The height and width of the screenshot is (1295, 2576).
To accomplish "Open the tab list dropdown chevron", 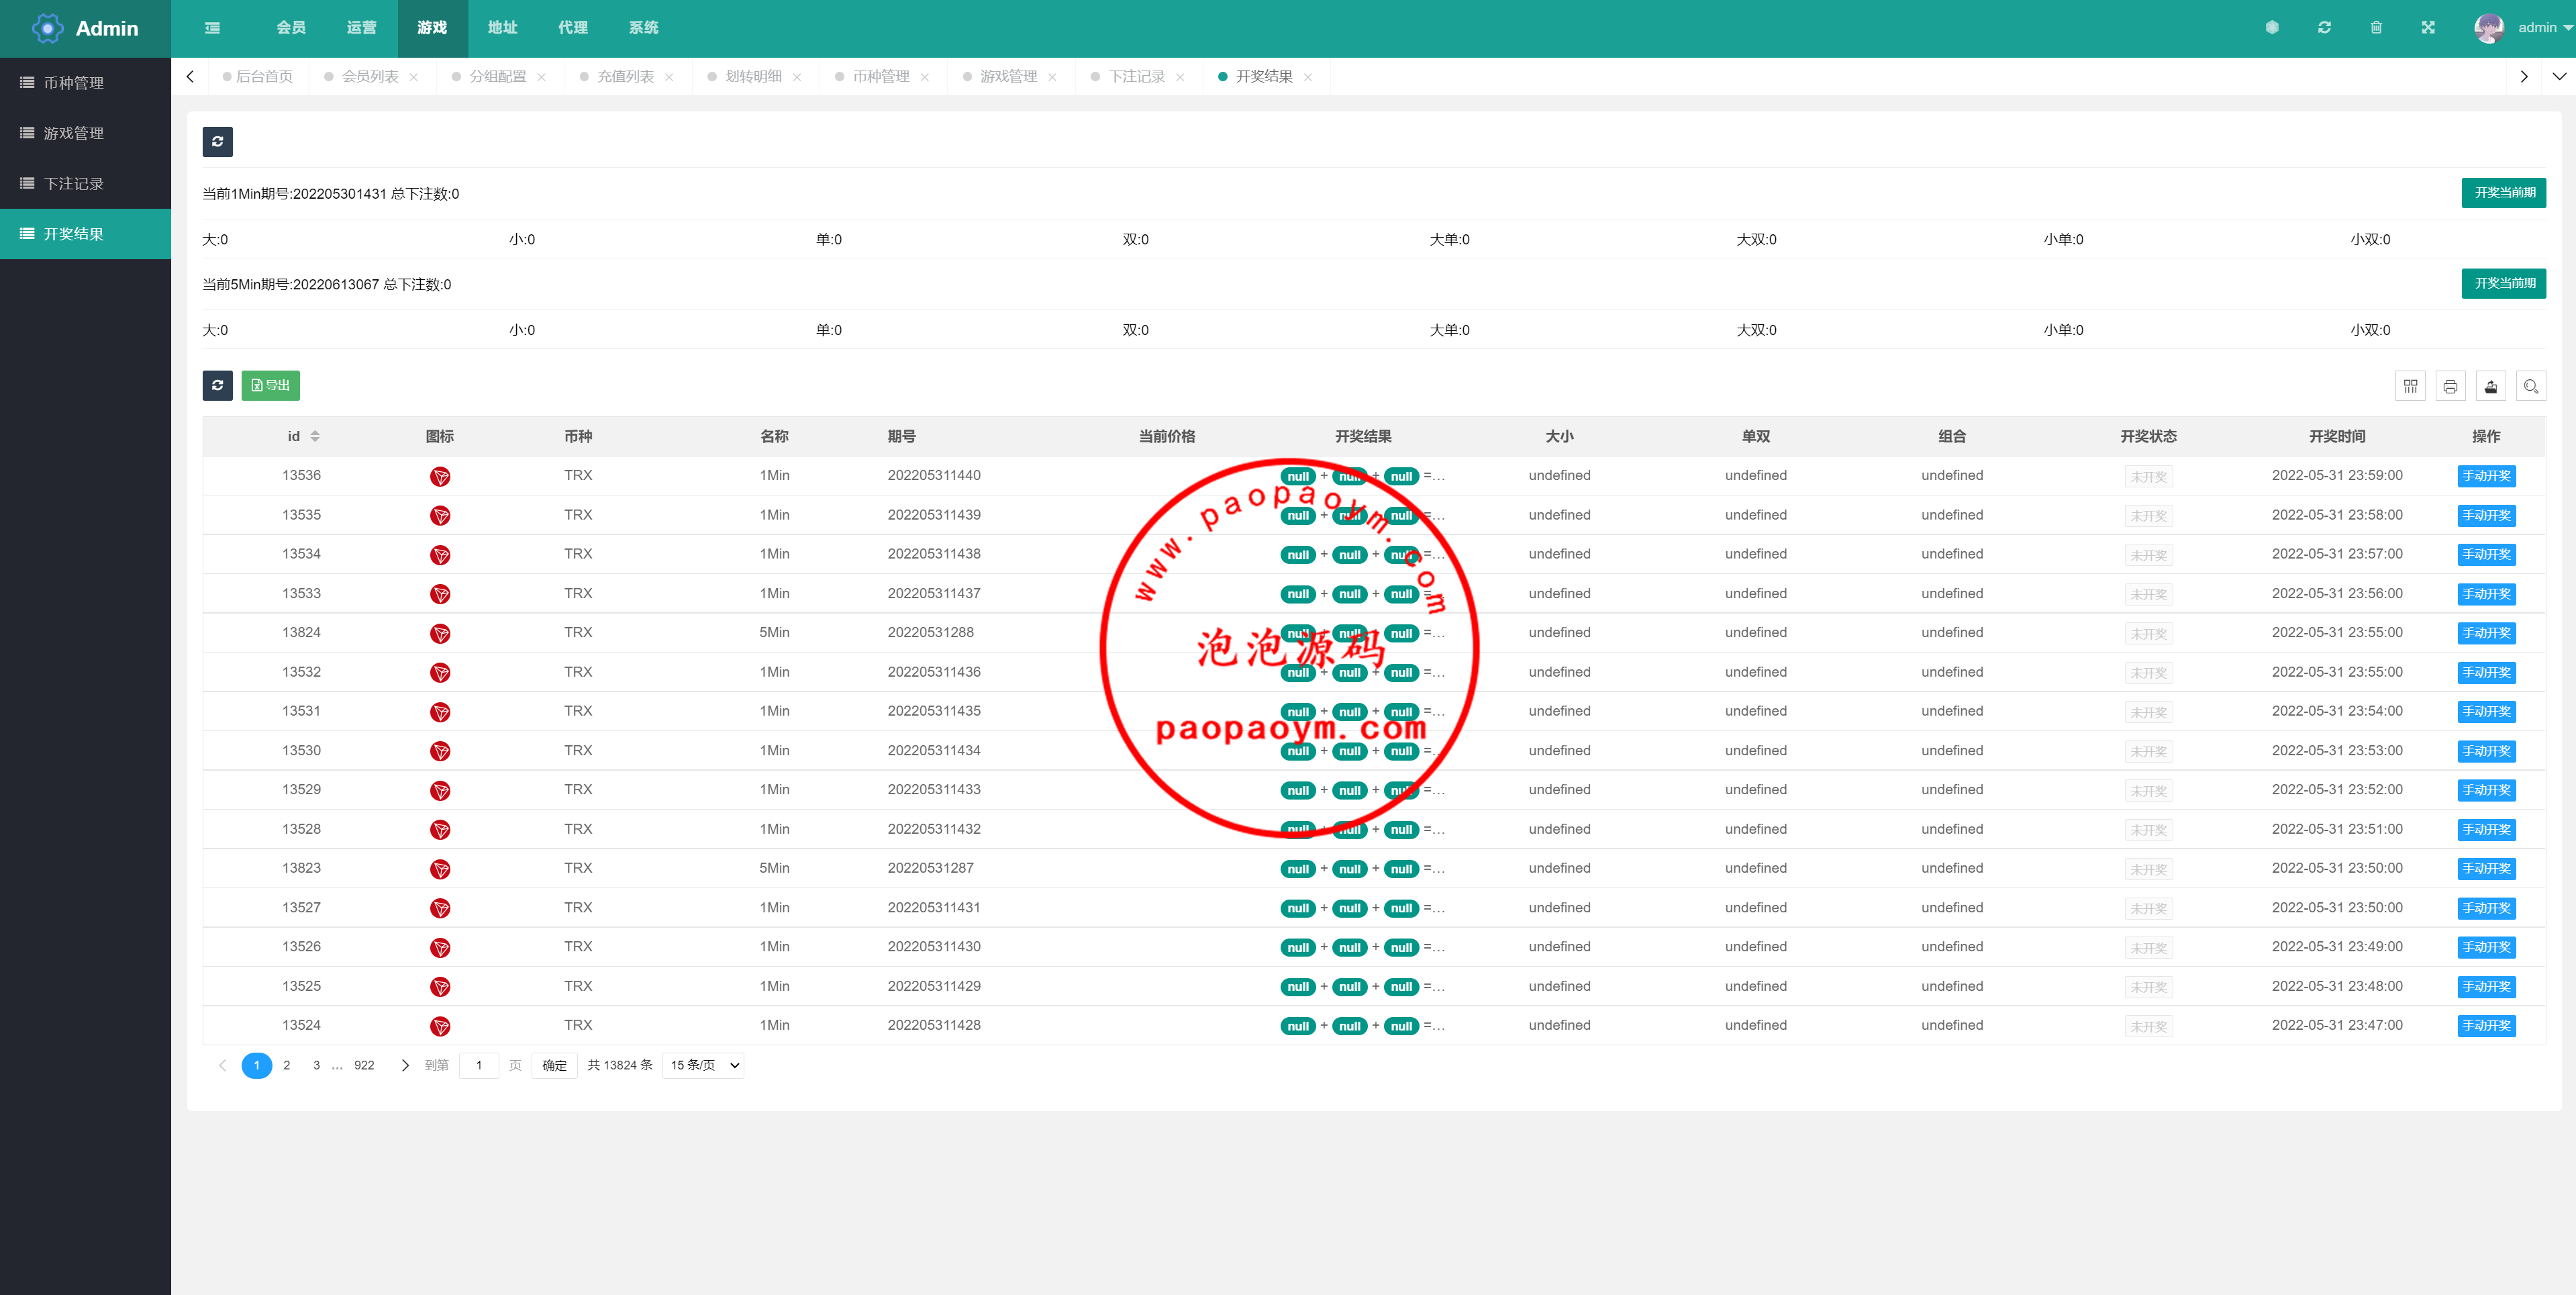I will [2559, 76].
